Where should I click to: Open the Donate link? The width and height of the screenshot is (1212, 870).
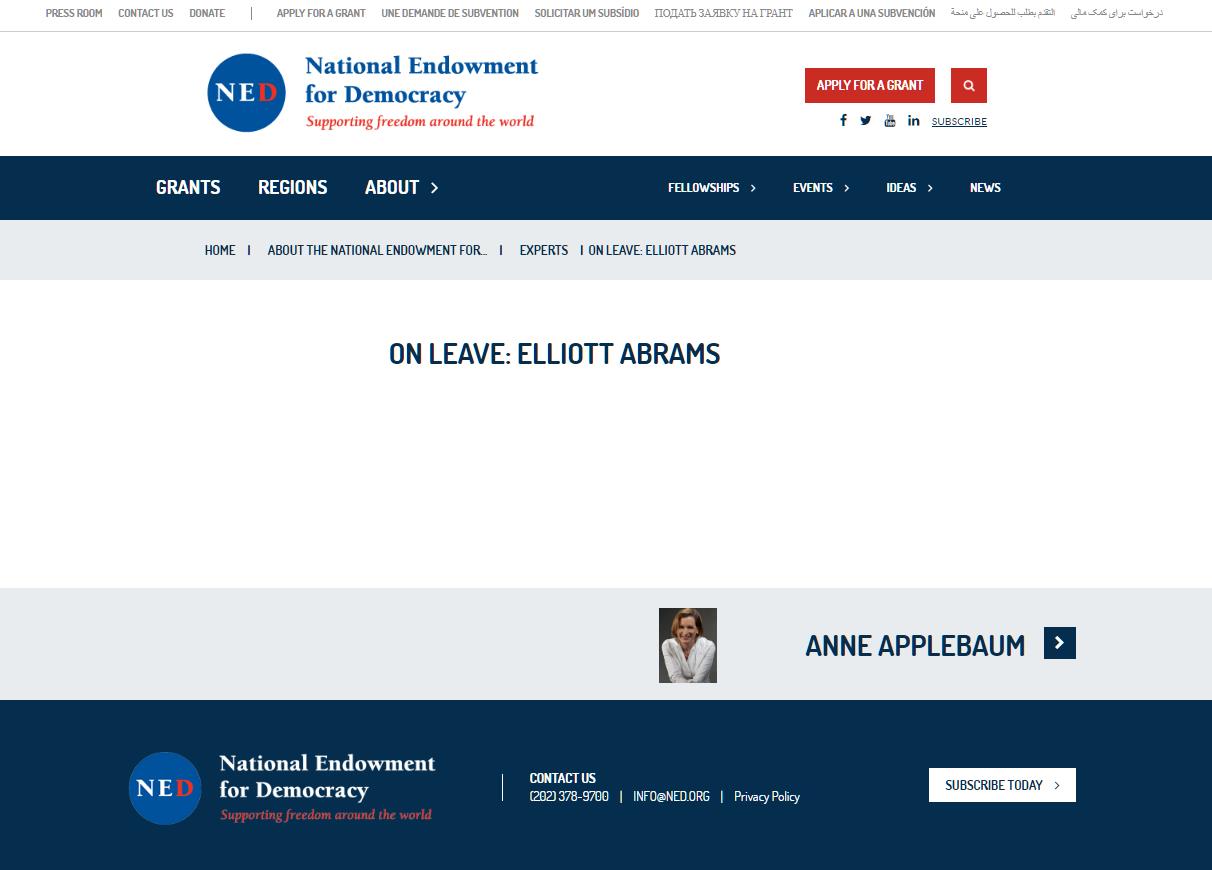[207, 13]
